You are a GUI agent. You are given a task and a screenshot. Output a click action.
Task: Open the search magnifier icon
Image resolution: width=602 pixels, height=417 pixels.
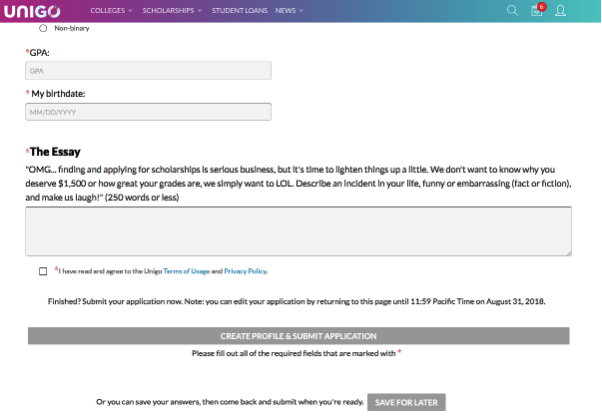[512, 10]
